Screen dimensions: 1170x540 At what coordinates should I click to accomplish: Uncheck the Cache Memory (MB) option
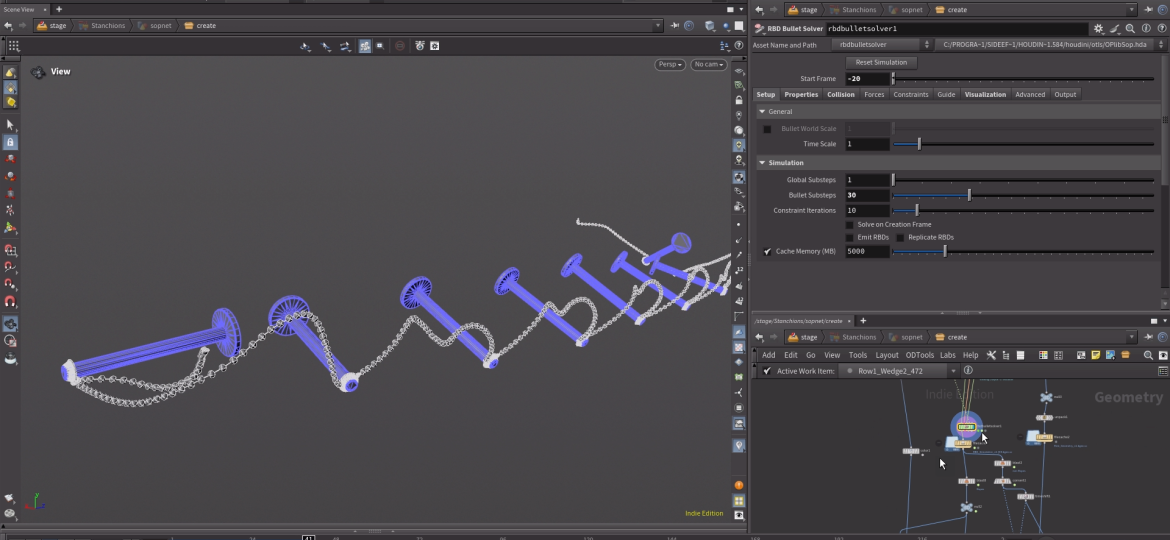(767, 252)
